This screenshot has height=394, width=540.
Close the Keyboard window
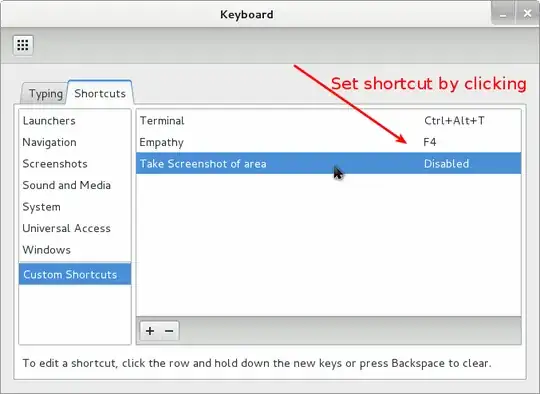click(x=527, y=14)
